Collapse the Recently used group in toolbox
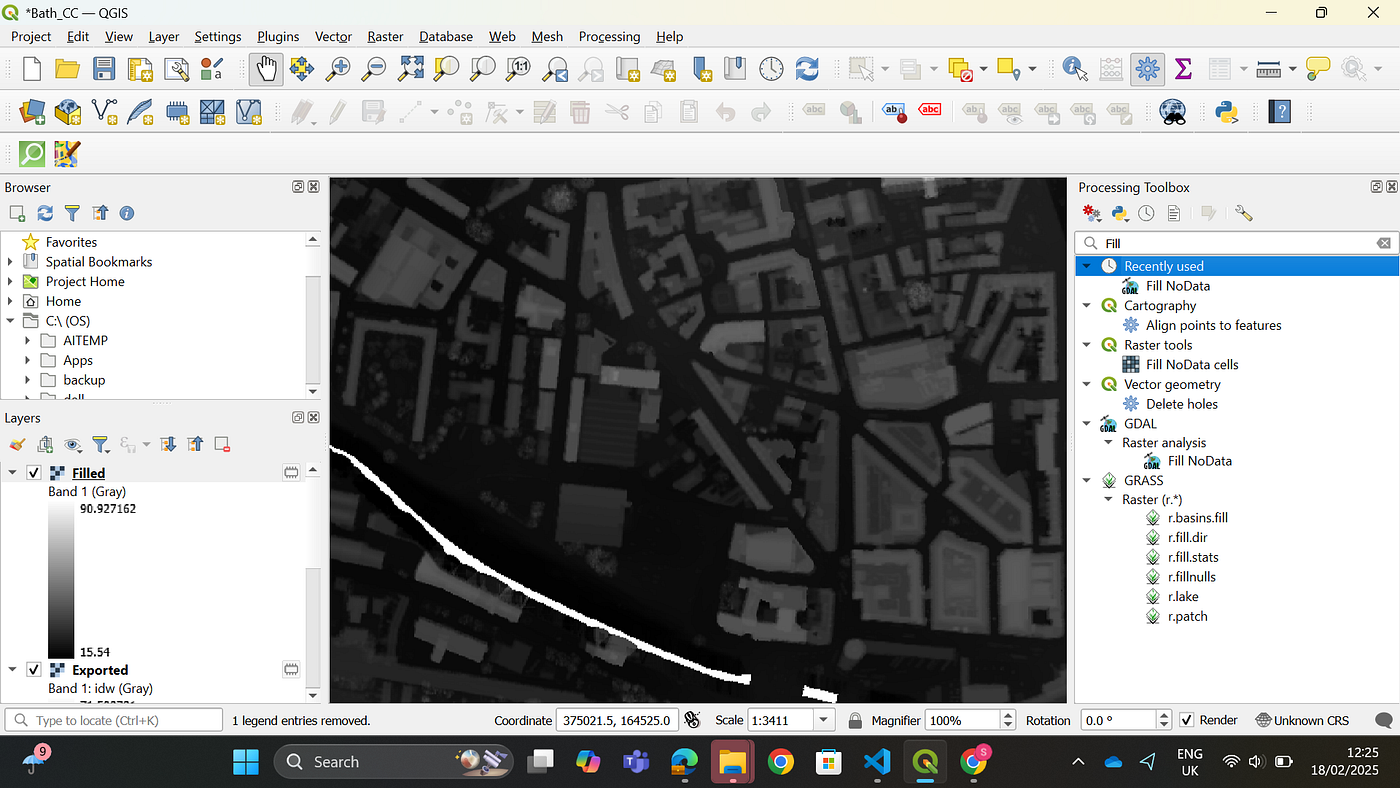The height and width of the screenshot is (788, 1400). point(1087,266)
